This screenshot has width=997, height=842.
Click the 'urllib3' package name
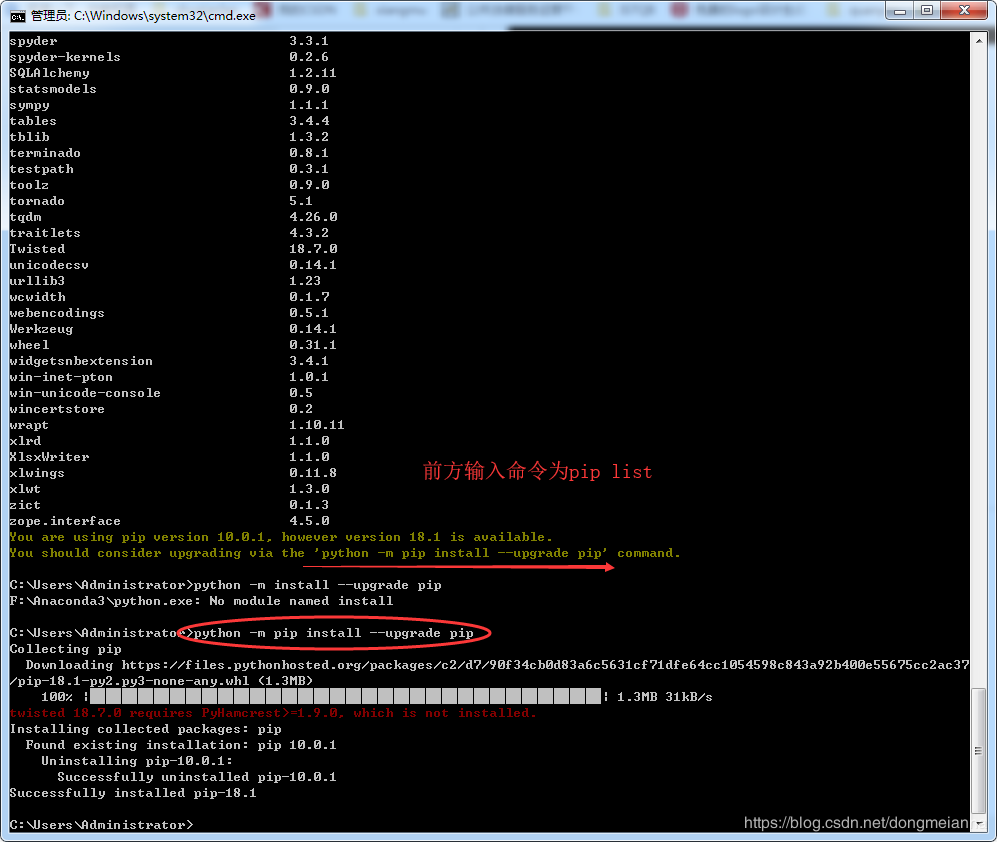coord(37,281)
